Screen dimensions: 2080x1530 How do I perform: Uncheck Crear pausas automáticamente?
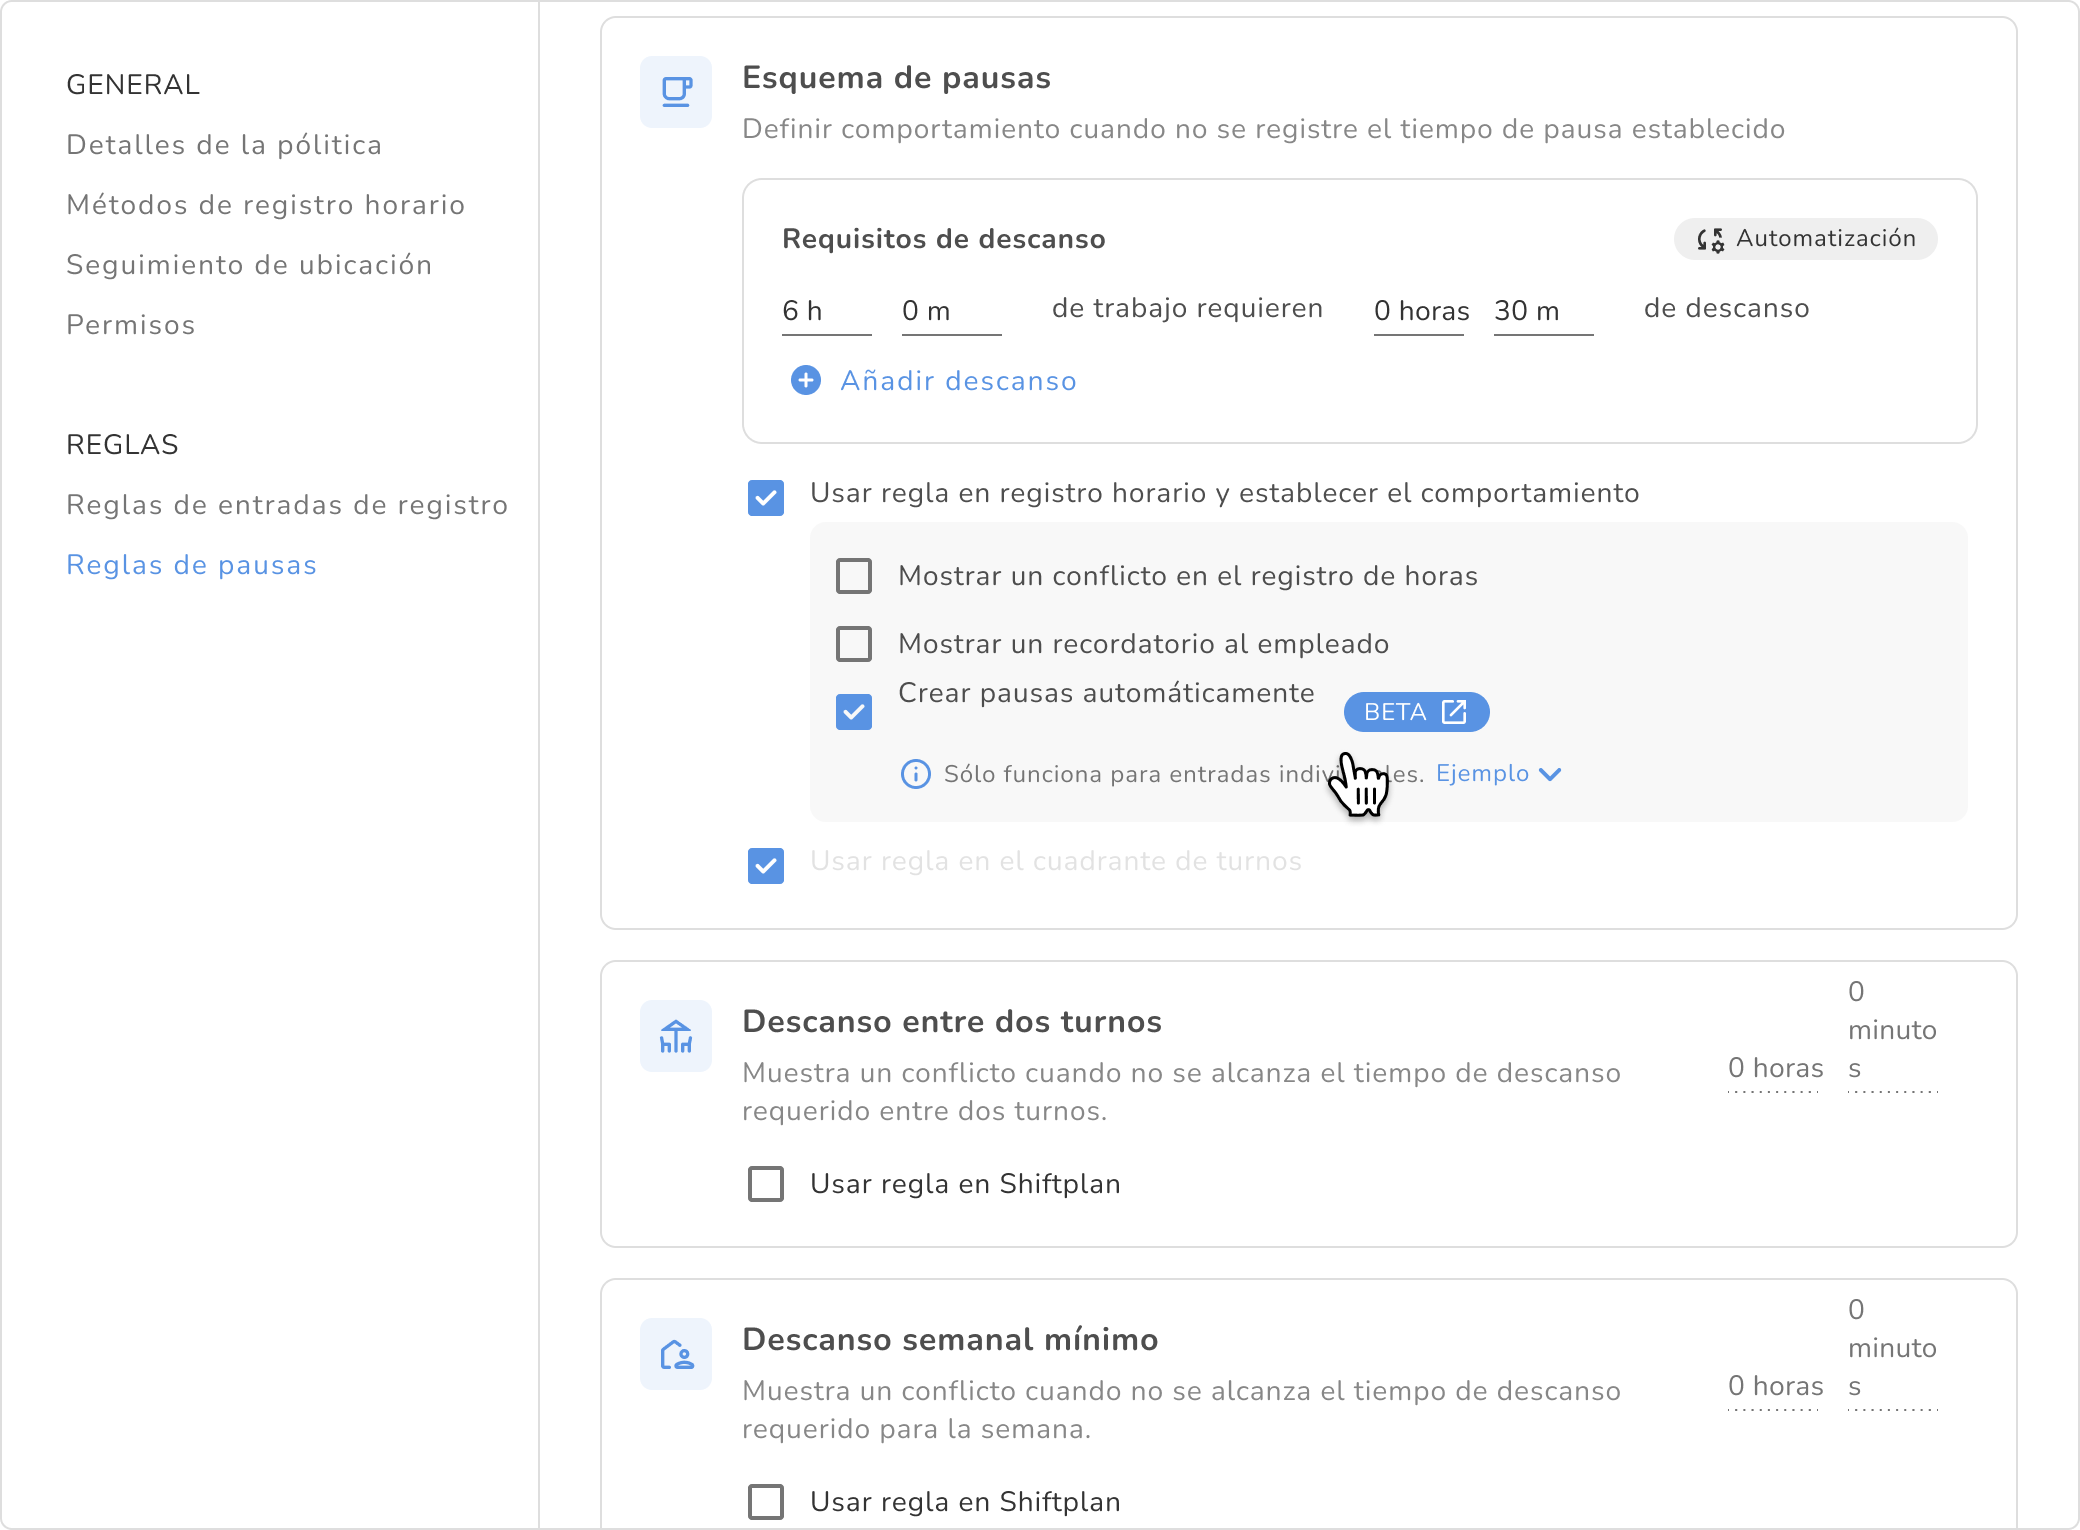pos(854,712)
